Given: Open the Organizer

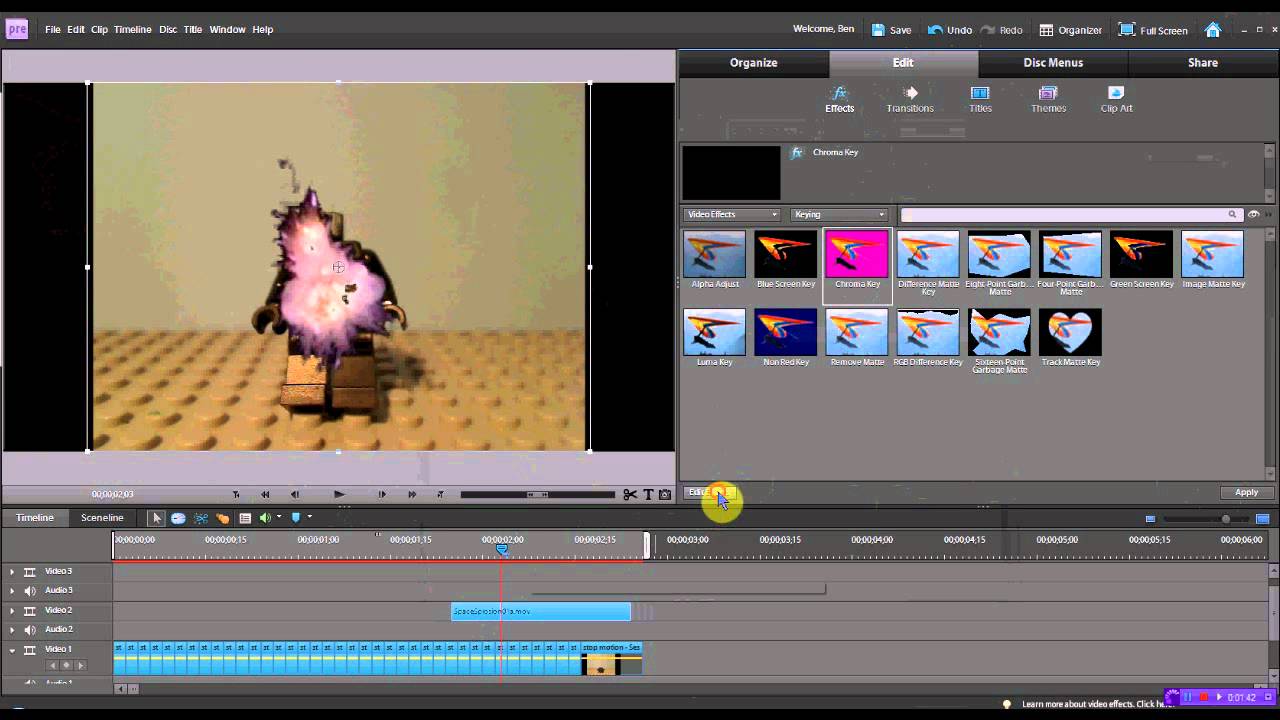Looking at the screenshot, I should coord(1070,30).
